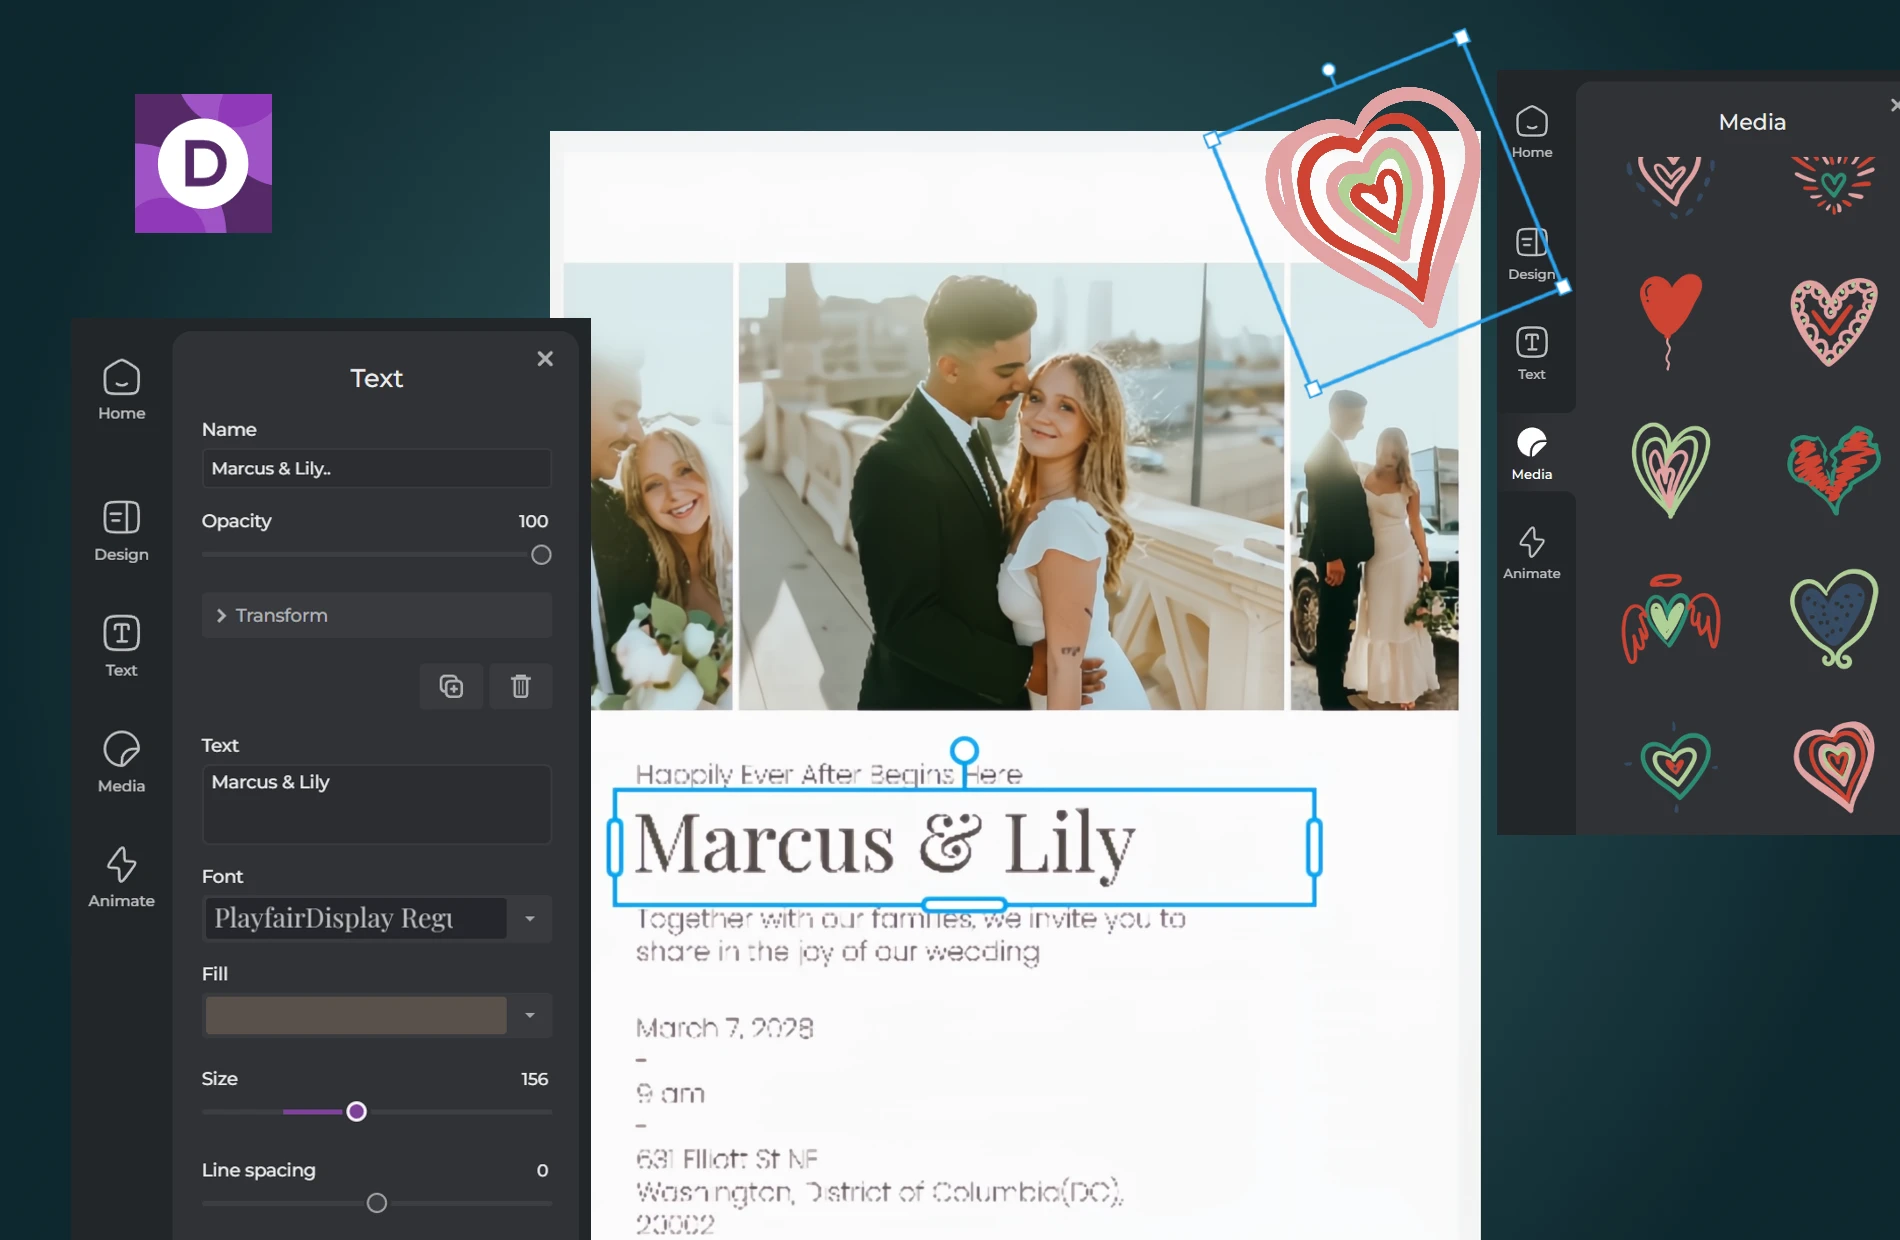This screenshot has width=1900, height=1240.
Task: Close the Text properties panel
Action: pos(544,358)
